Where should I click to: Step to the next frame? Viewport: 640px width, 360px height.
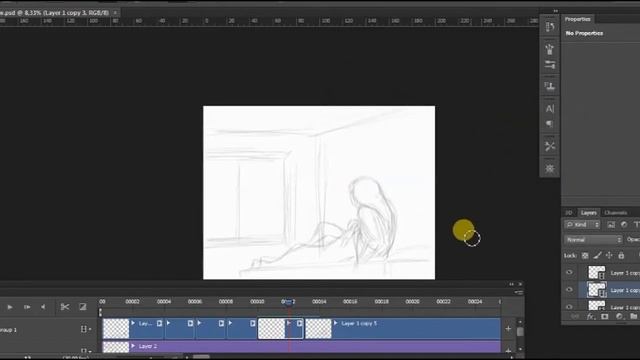click(27, 307)
